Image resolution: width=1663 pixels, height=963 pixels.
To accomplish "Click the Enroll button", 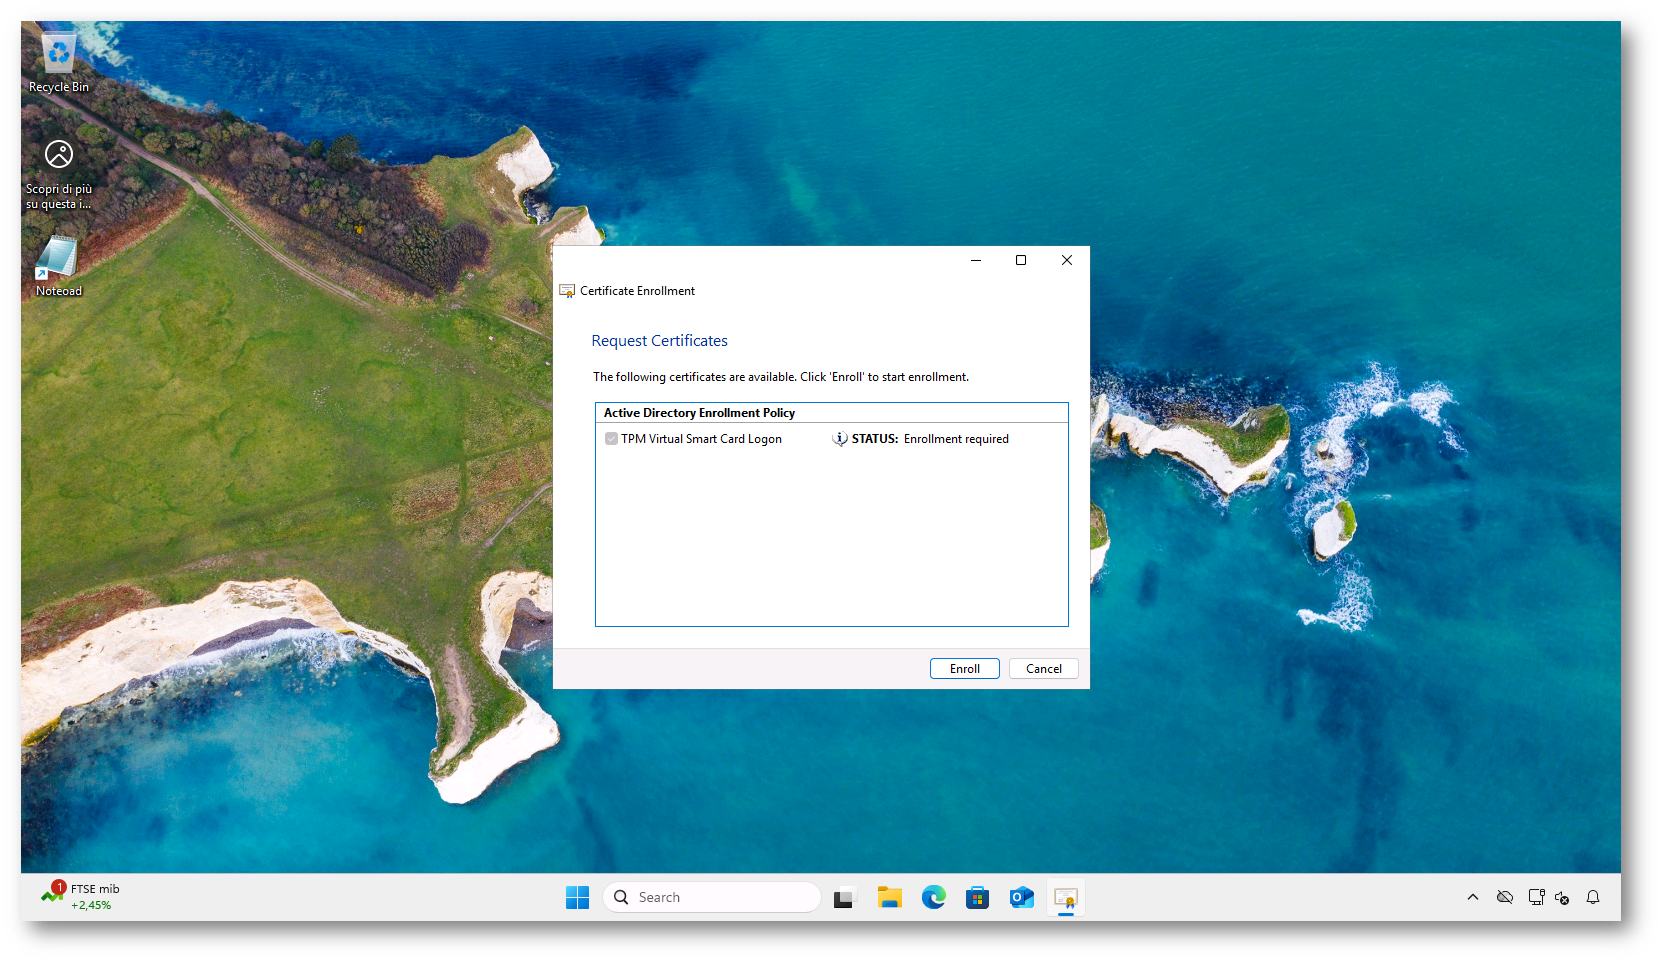I will click(964, 669).
